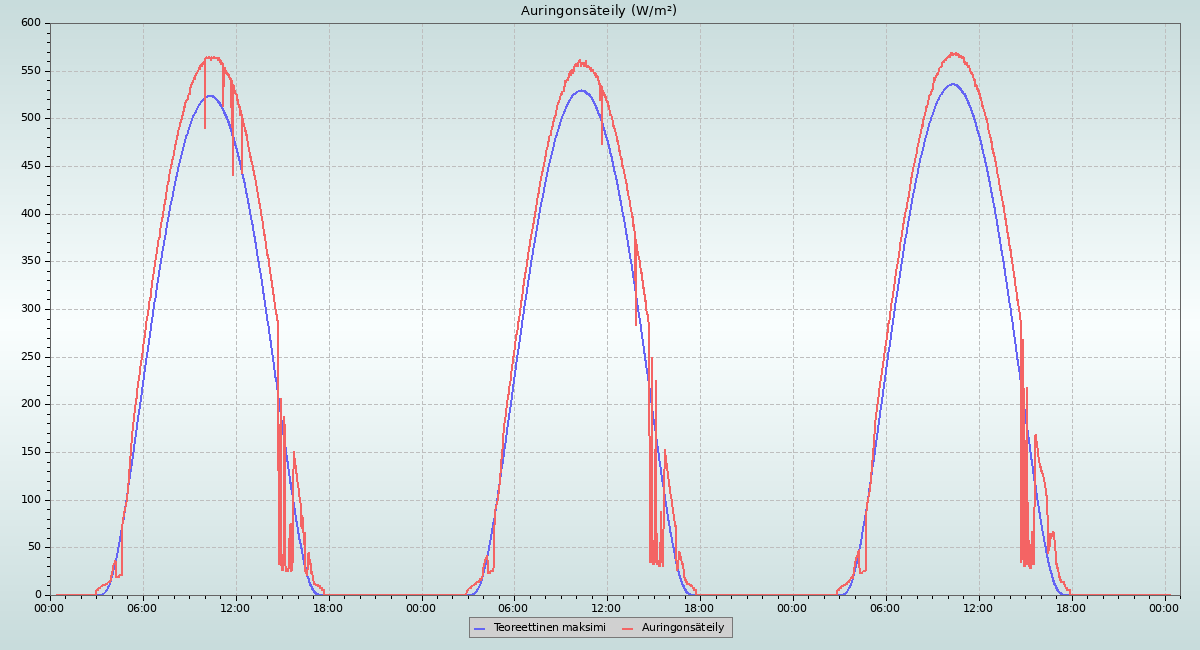Click the 150 value on y-axis
This screenshot has height=650, width=1200.
pos(31,452)
